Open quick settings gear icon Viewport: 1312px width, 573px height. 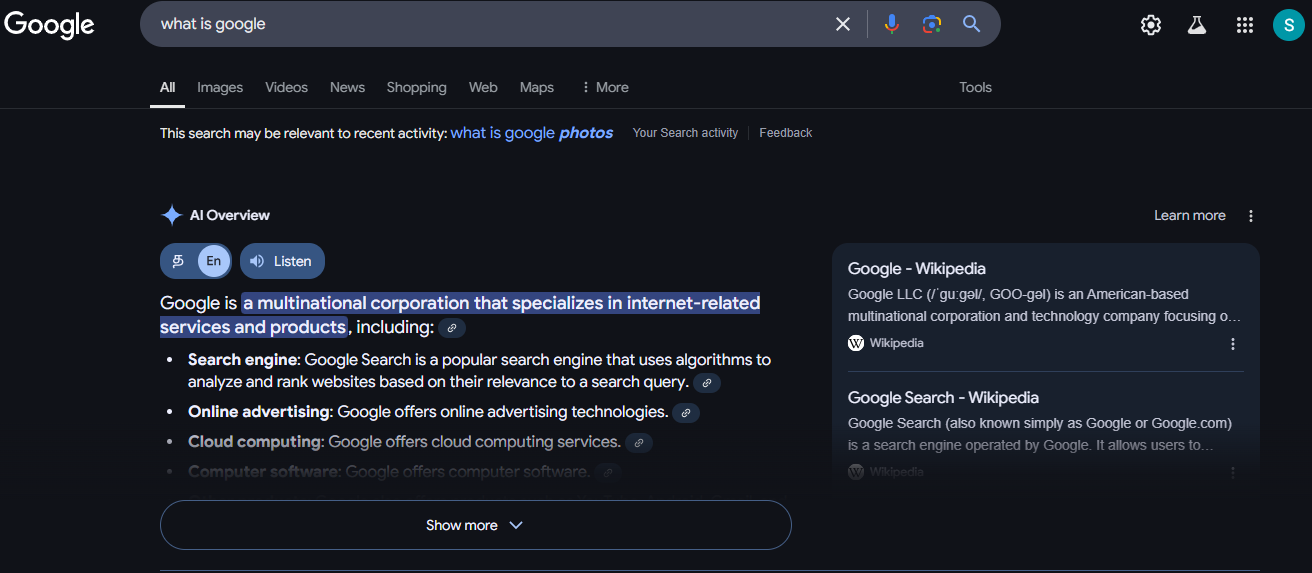click(x=1151, y=25)
